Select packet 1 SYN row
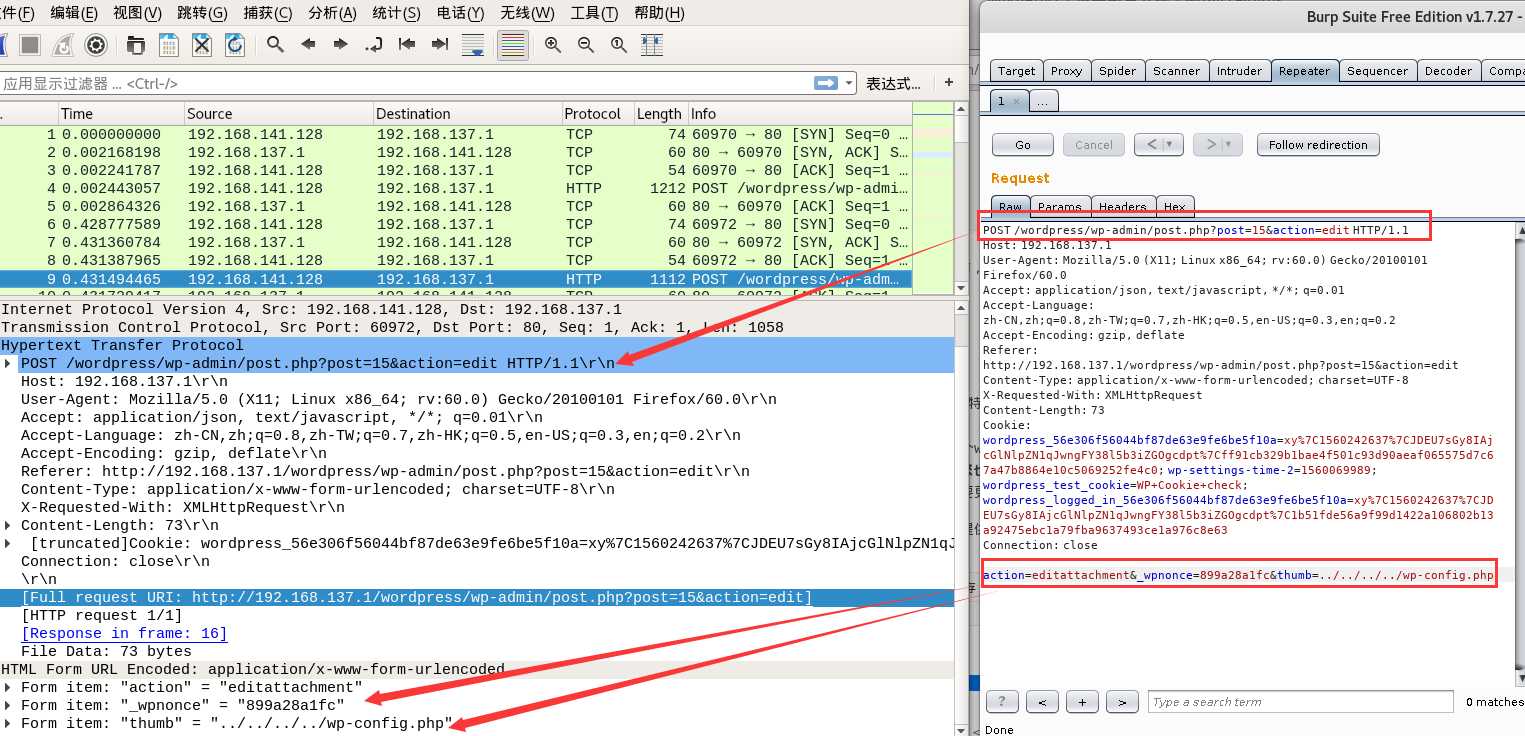 [456, 134]
